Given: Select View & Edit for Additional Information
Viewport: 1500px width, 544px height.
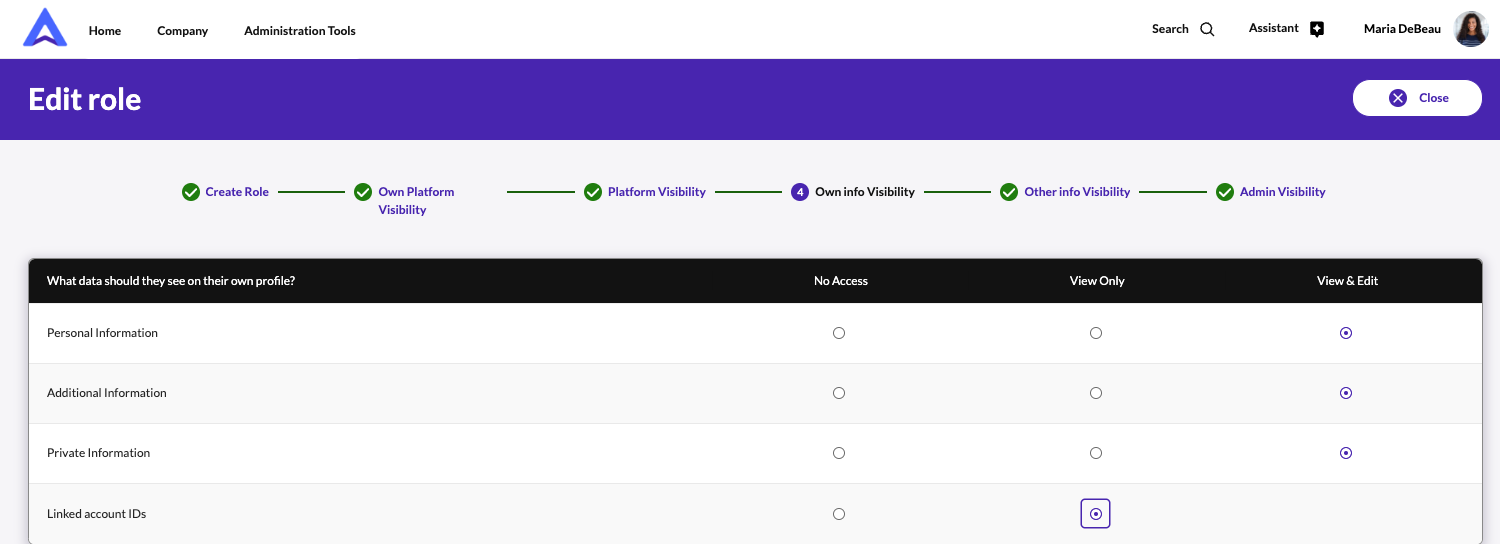Looking at the screenshot, I should (1346, 393).
